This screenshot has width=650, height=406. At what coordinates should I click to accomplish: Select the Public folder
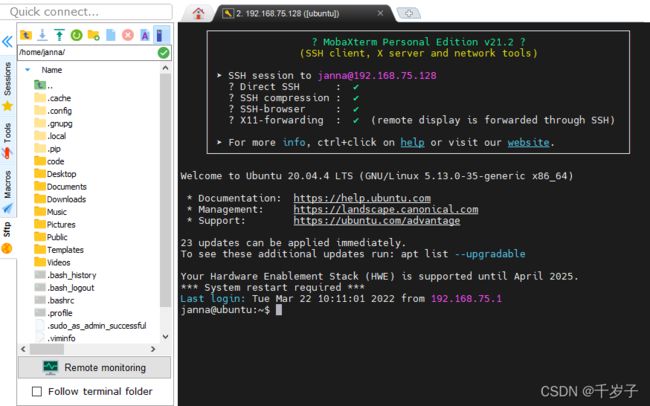pos(51,237)
